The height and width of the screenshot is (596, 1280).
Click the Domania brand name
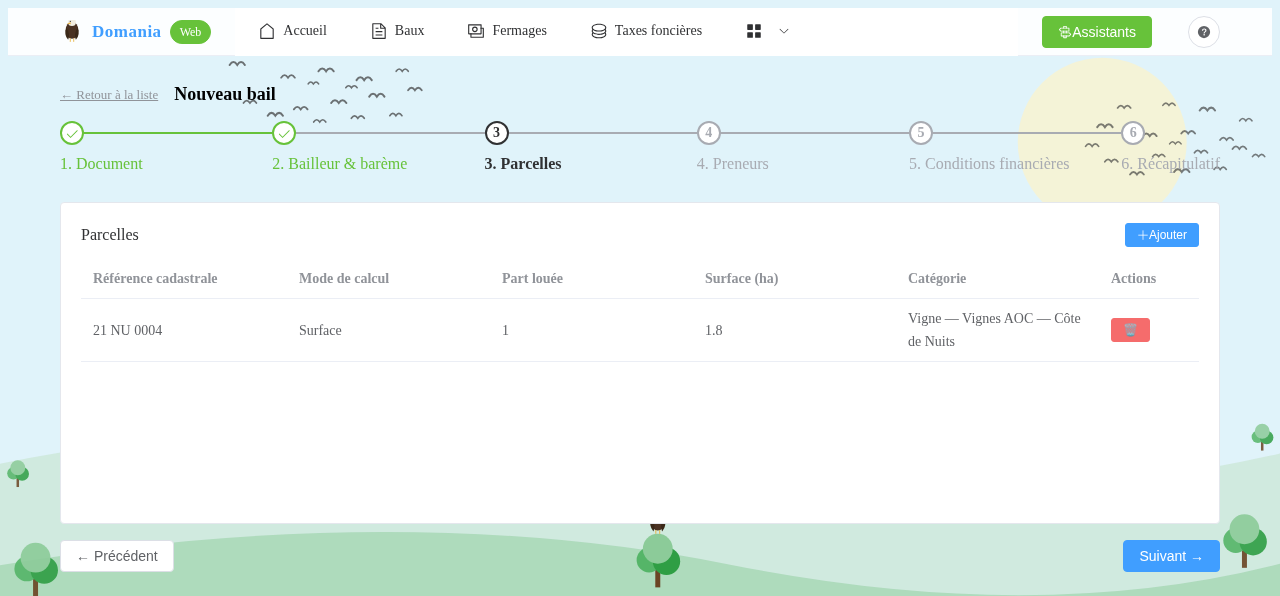click(x=126, y=32)
